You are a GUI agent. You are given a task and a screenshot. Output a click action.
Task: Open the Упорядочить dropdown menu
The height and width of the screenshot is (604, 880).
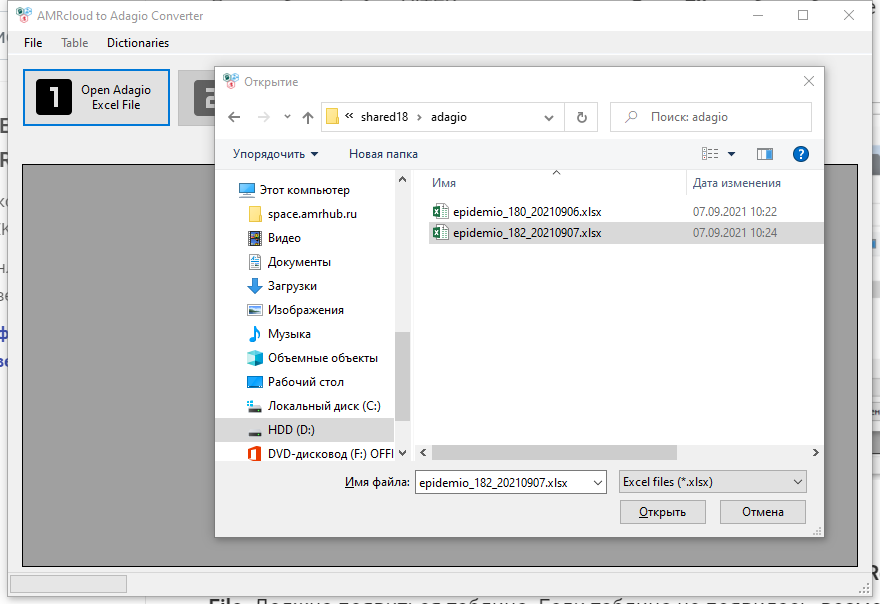coord(276,154)
